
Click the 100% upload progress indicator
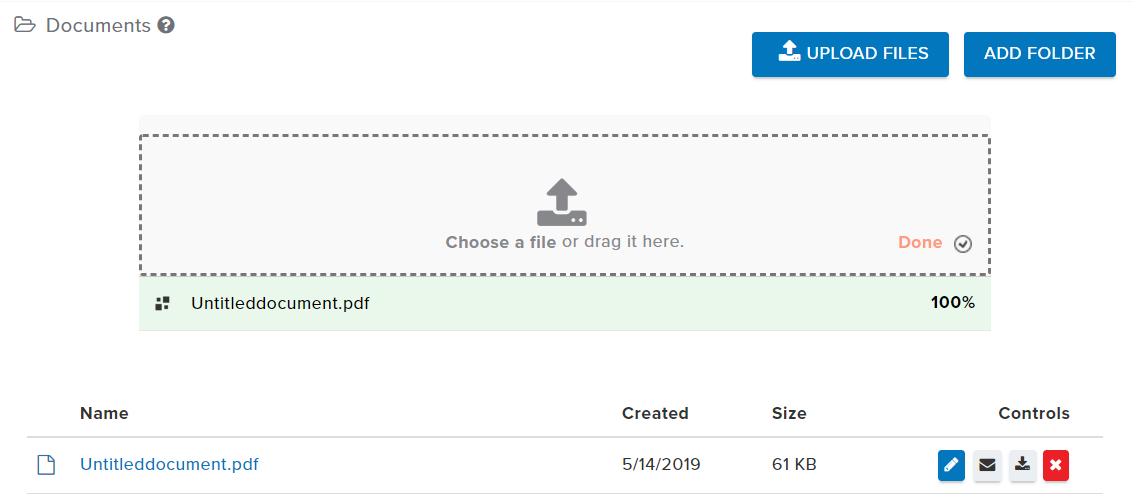coord(952,303)
